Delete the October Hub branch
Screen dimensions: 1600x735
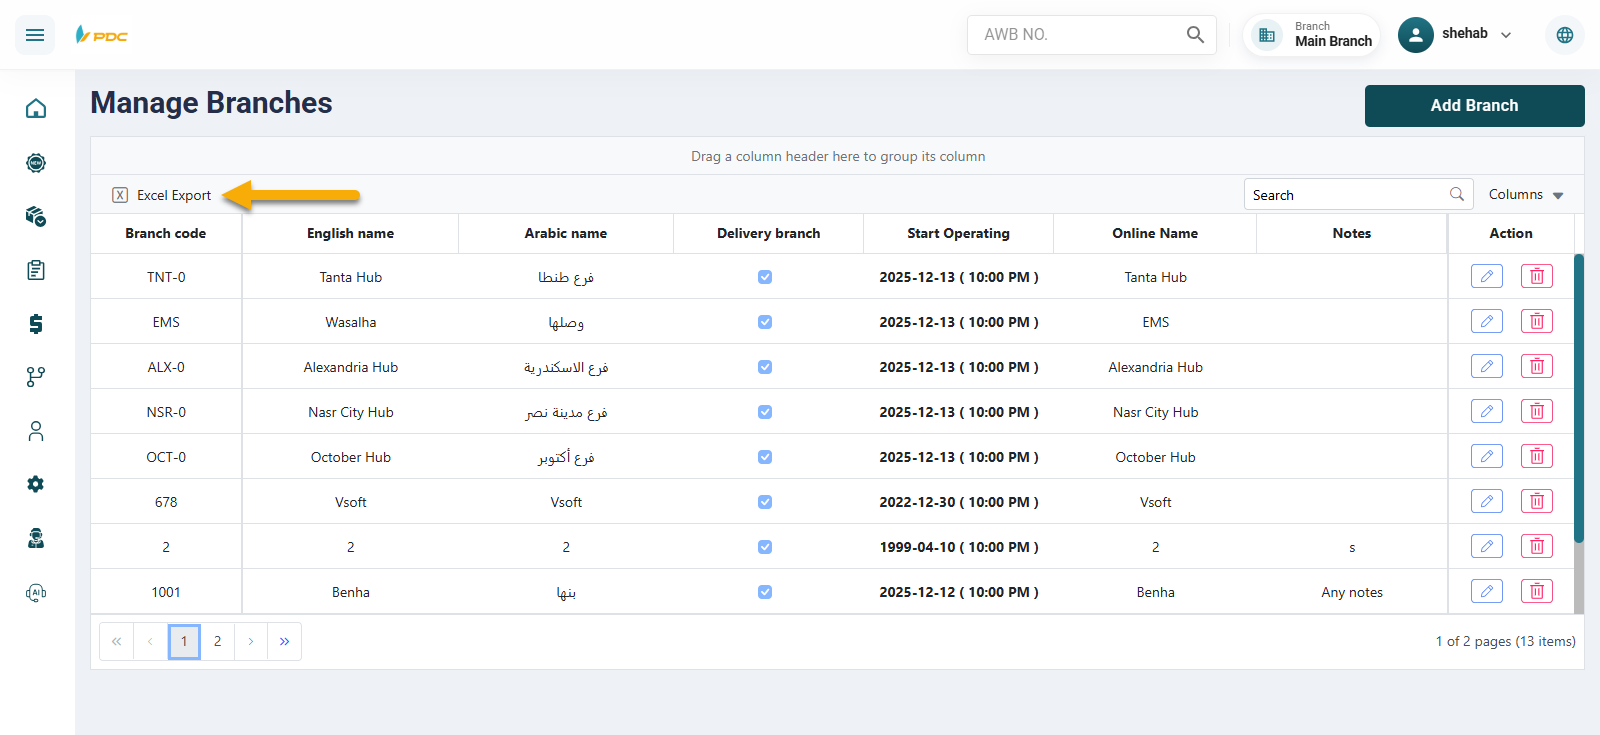pos(1537,456)
